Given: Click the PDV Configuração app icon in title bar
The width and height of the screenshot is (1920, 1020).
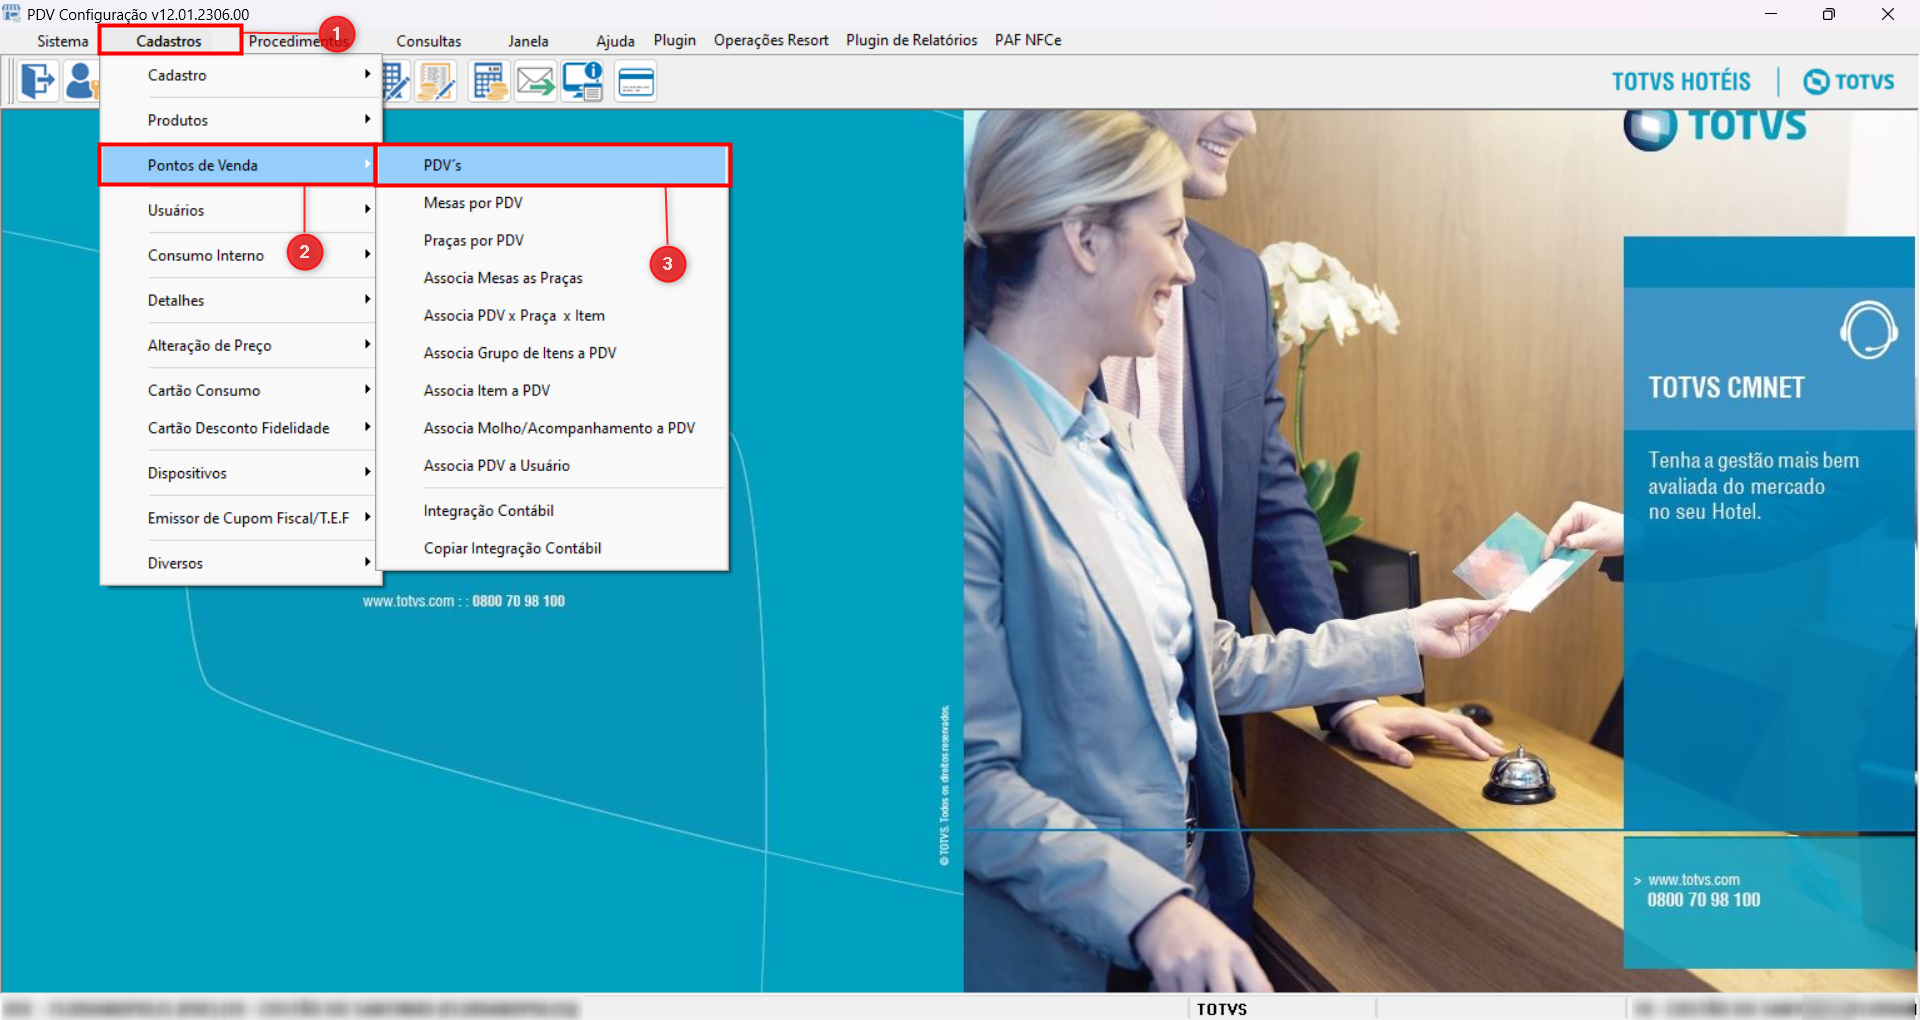Looking at the screenshot, I should click(12, 14).
